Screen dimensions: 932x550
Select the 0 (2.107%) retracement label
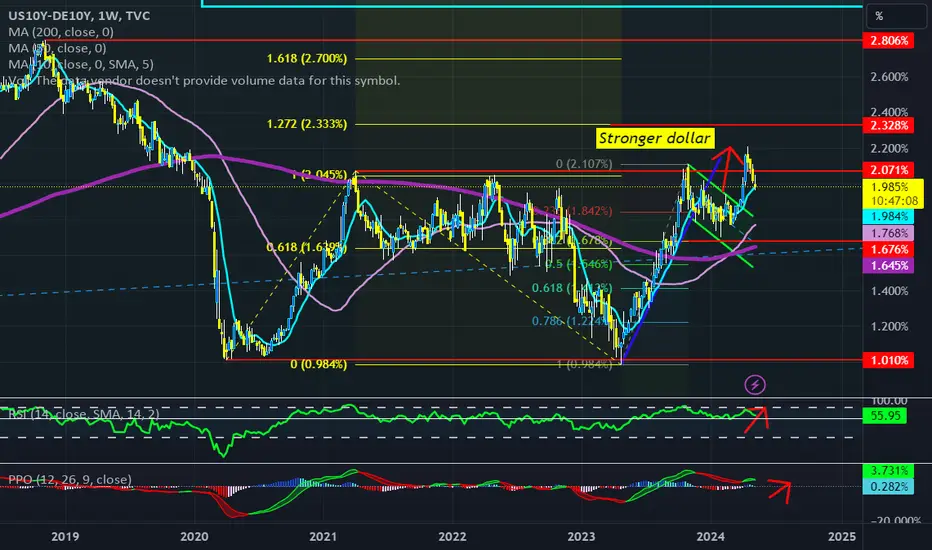pos(584,164)
